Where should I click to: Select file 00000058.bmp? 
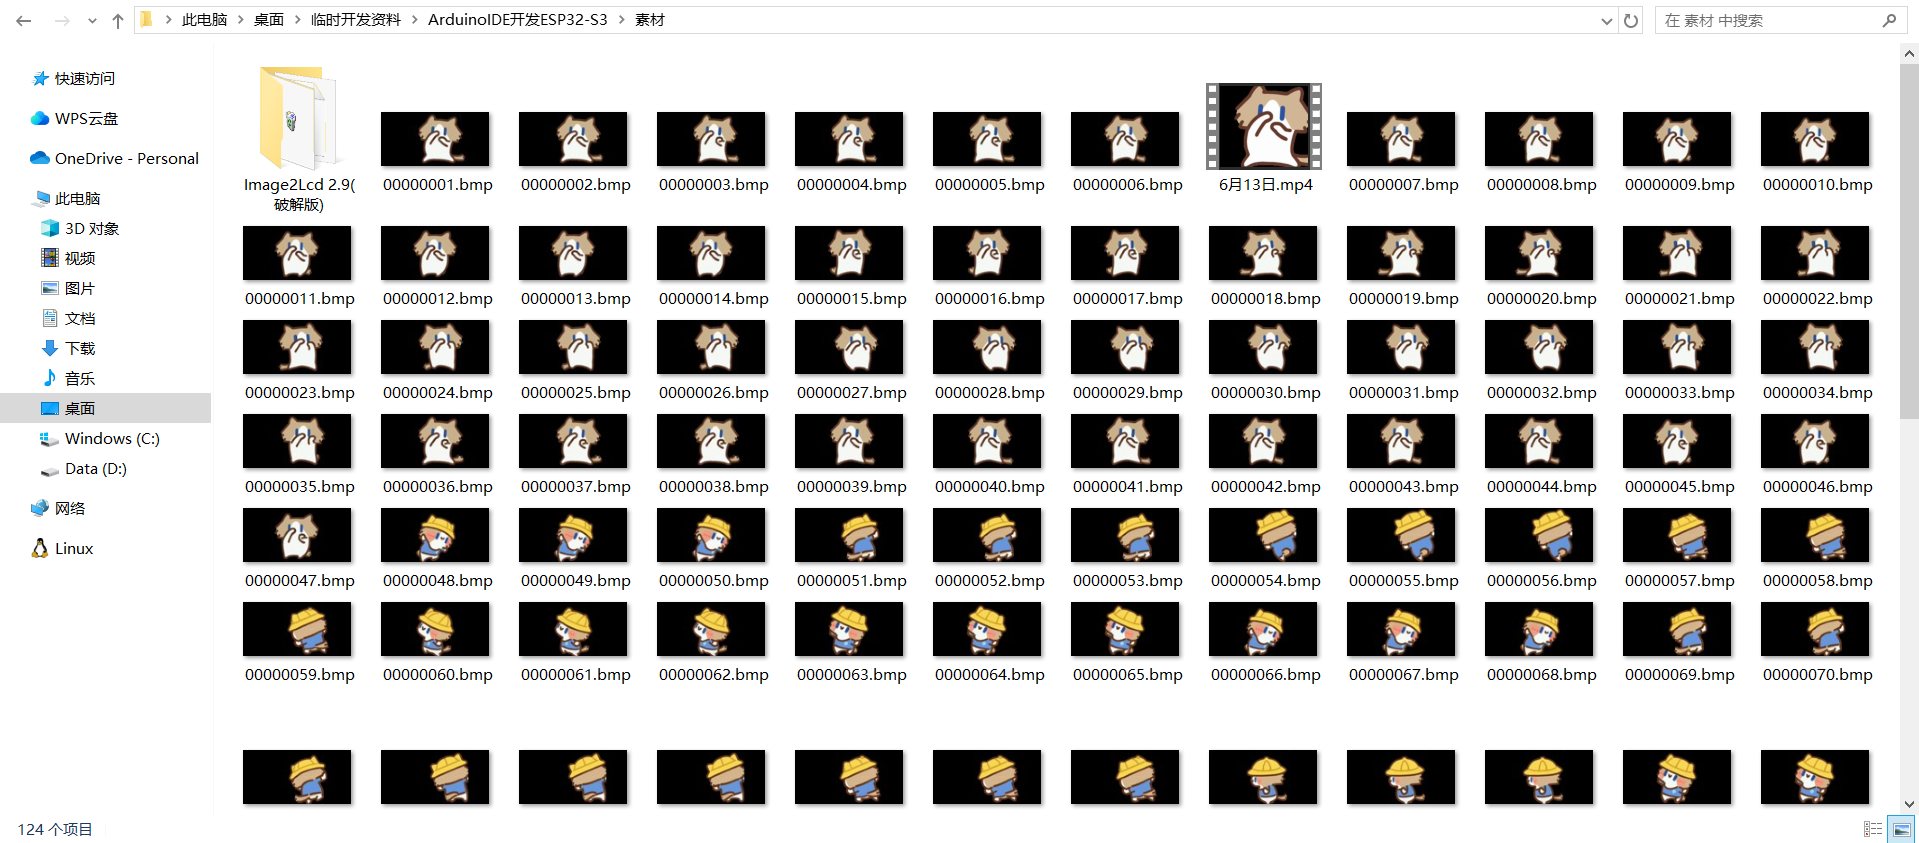click(x=1816, y=548)
